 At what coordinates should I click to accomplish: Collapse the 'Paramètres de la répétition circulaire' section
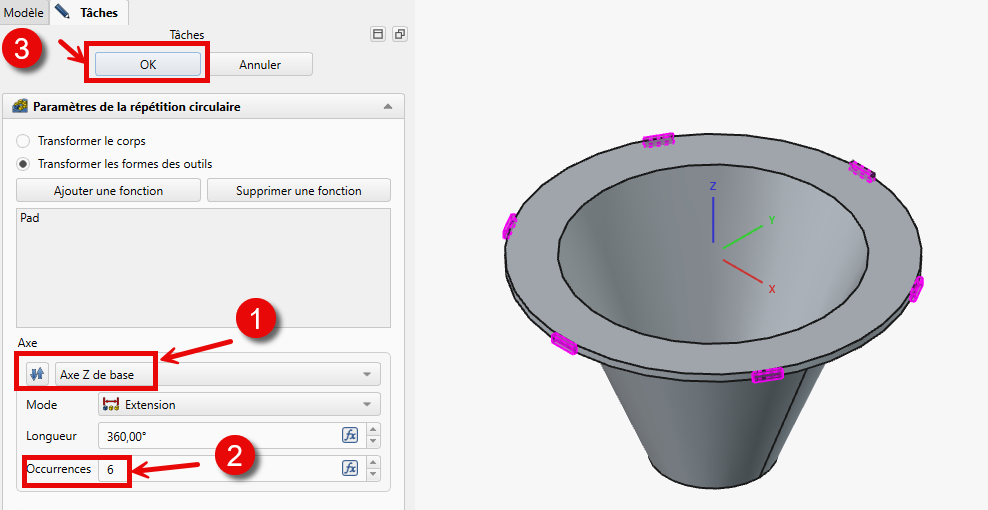(x=387, y=107)
